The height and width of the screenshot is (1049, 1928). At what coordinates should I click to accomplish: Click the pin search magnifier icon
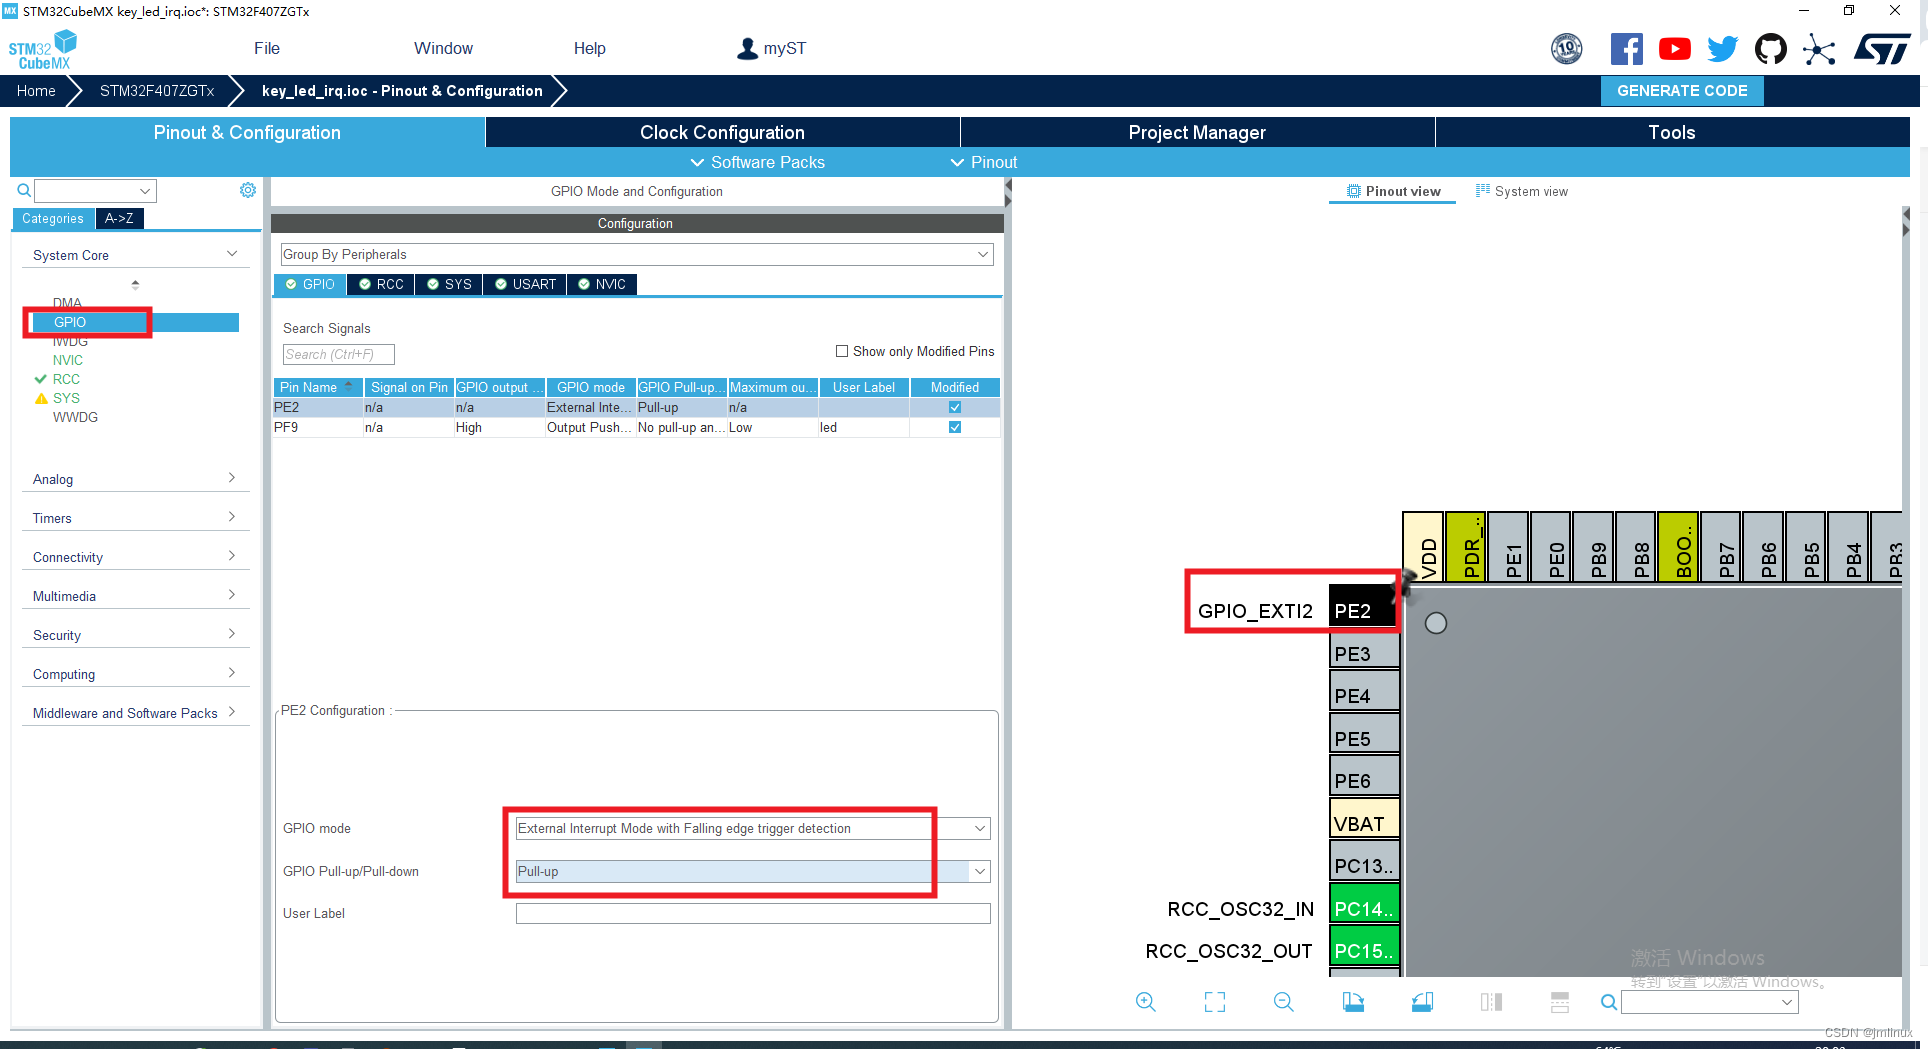coord(1608,1002)
